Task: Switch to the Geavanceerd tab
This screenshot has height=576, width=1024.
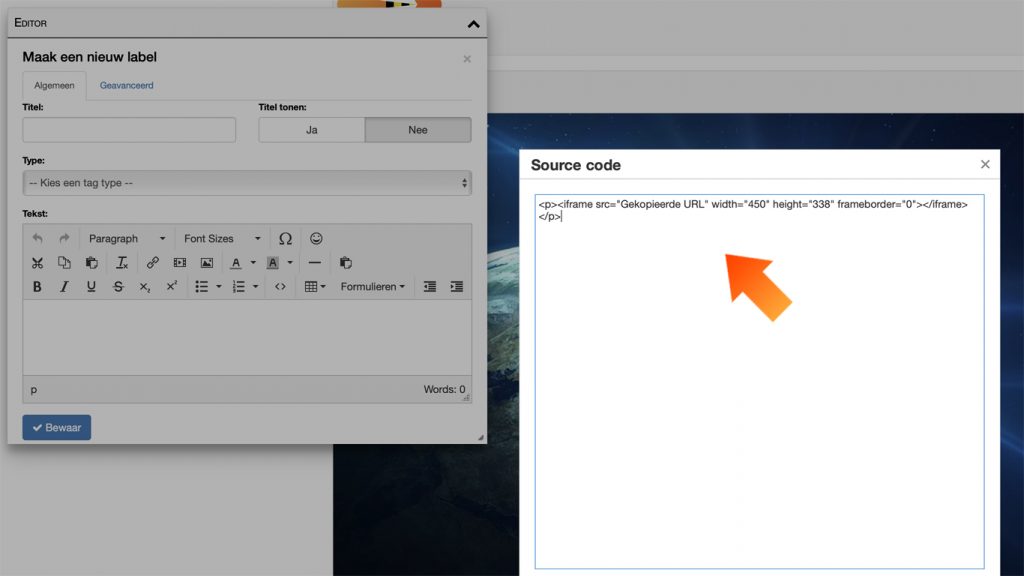Action: (x=127, y=86)
